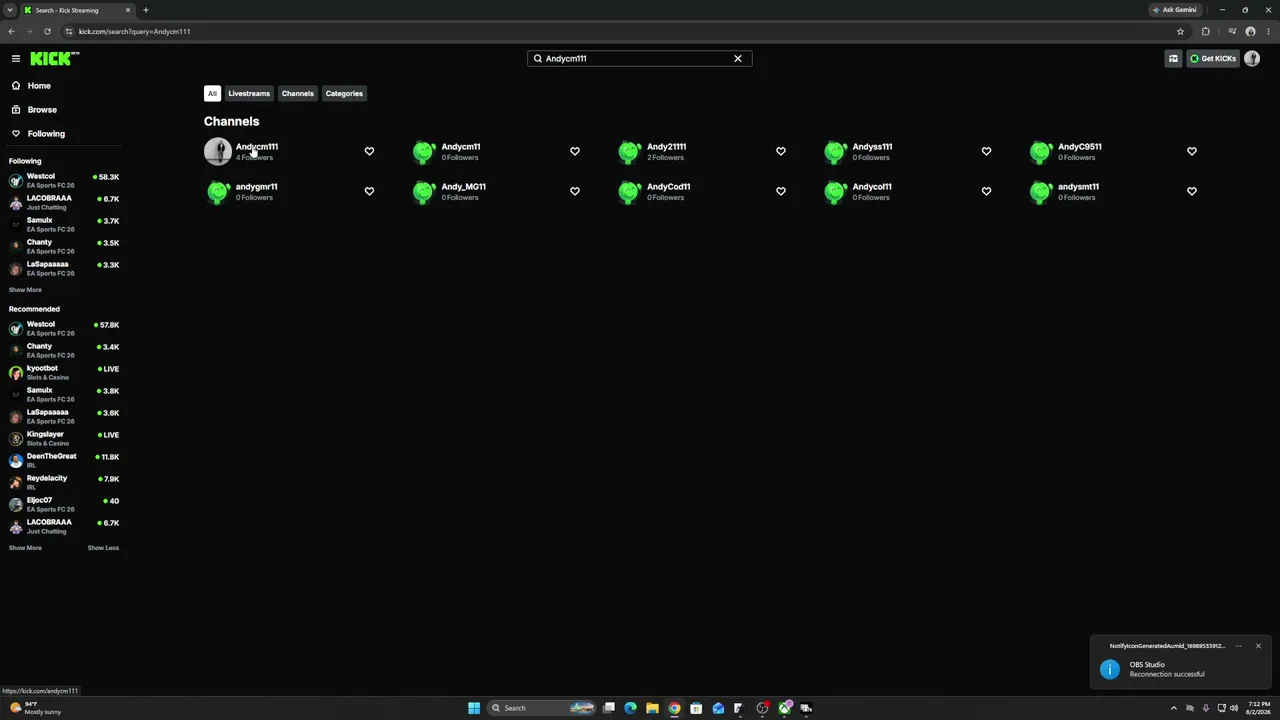
Task: Open Eljoc07 channel avatar in Recommended
Action: click(x=16, y=504)
